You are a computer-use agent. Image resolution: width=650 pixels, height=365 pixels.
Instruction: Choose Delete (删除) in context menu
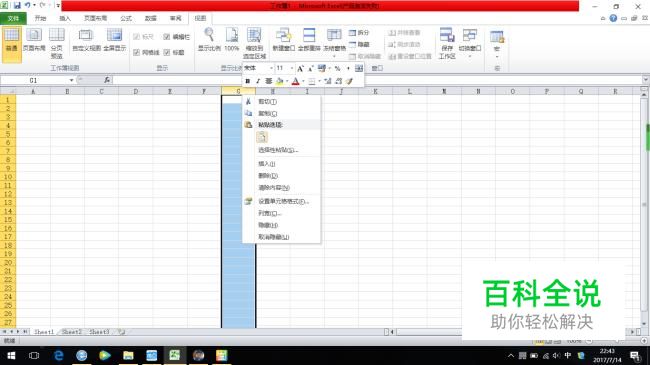tap(281, 176)
